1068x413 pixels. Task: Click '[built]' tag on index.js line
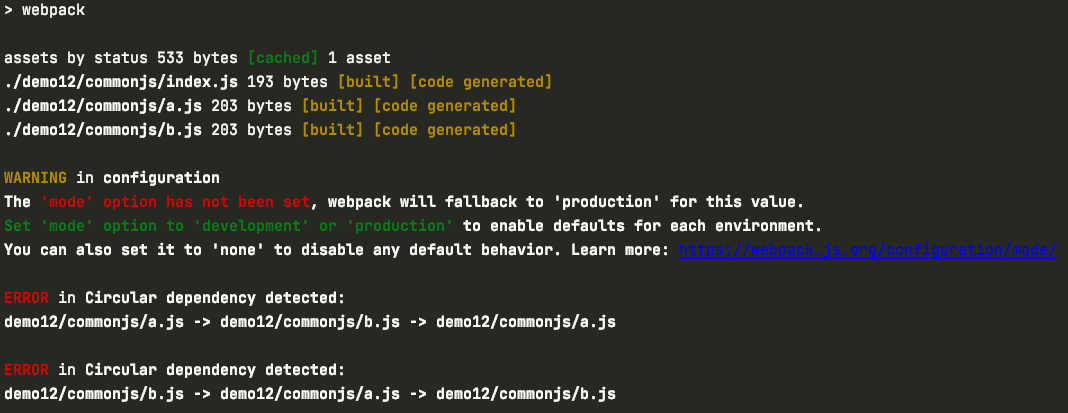pyautogui.click(x=368, y=82)
